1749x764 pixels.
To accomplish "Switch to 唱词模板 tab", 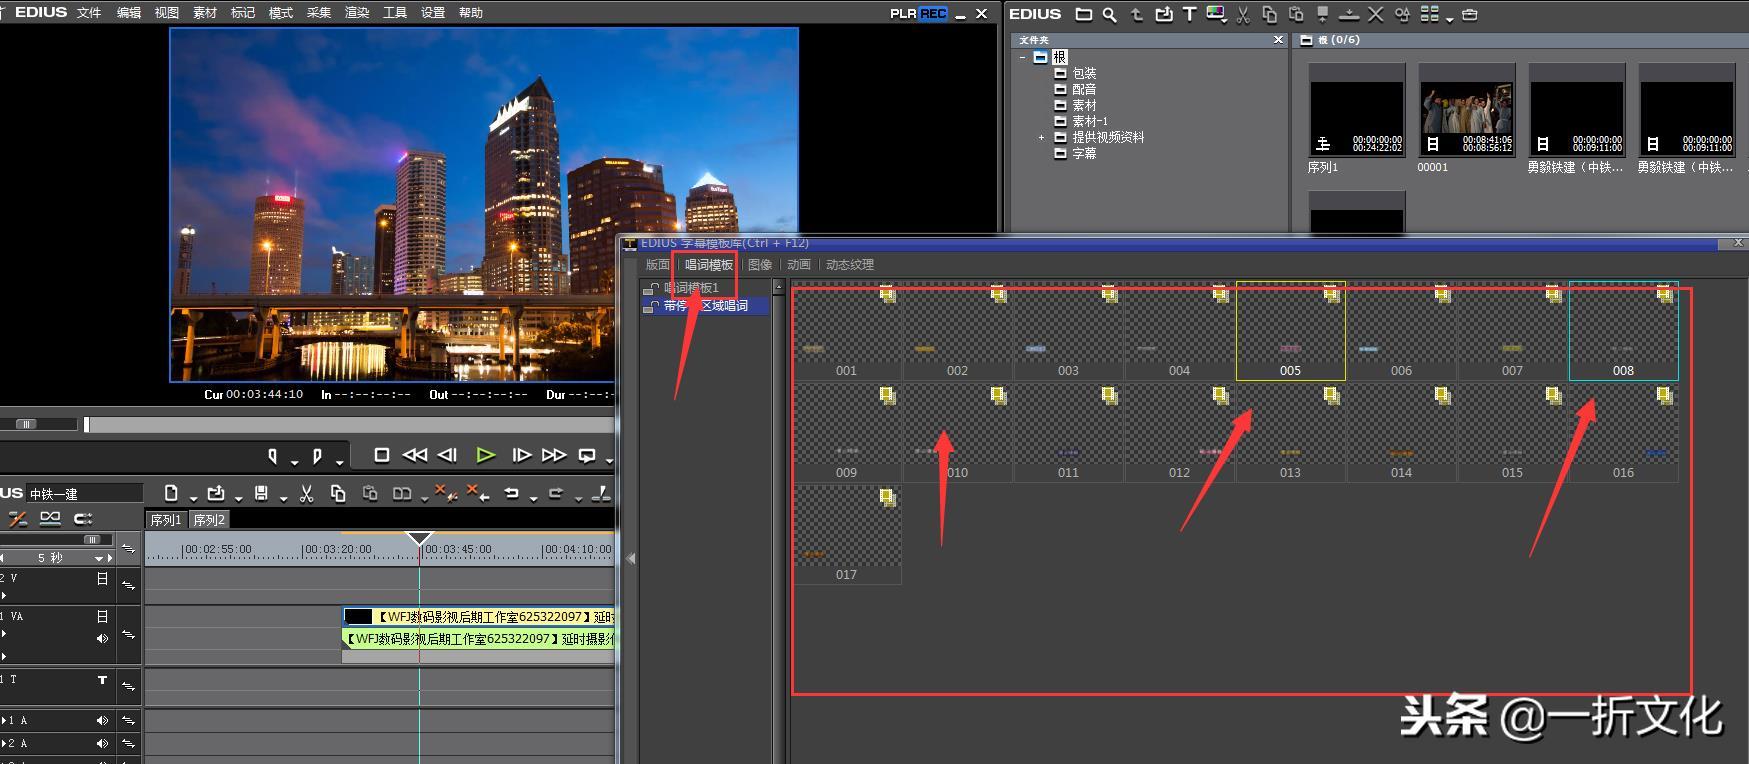I will pyautogui.click(x=709, y=265).
